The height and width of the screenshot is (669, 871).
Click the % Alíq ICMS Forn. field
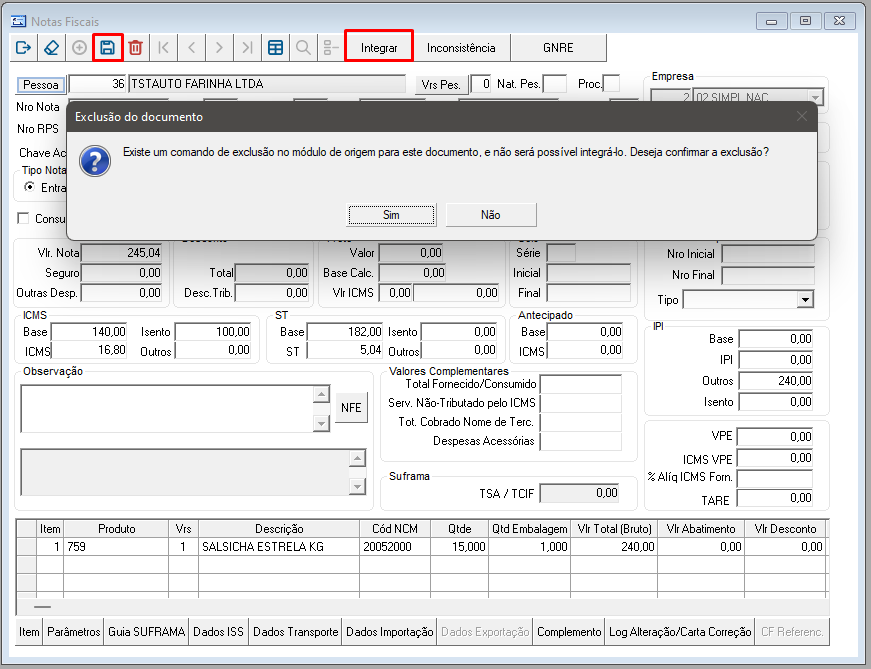tap(775, 478)
